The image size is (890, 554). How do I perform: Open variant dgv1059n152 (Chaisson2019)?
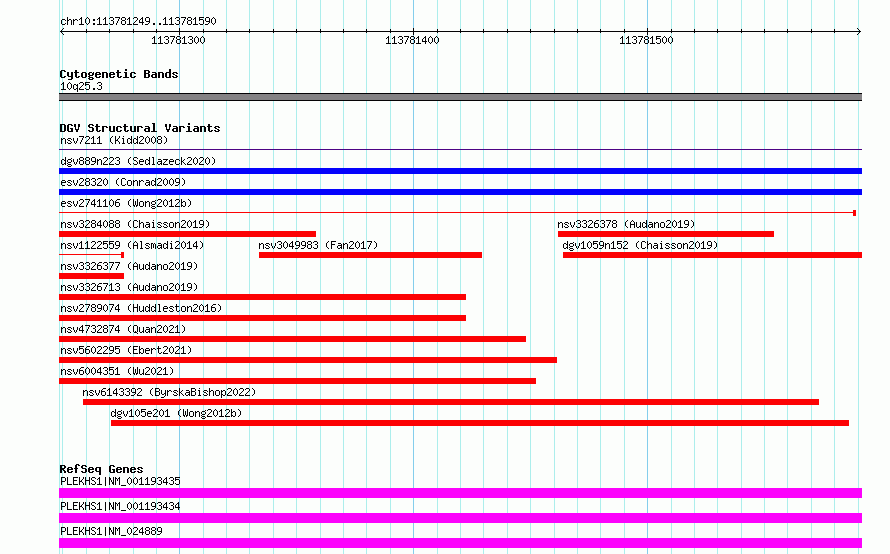tap(640, 245)
